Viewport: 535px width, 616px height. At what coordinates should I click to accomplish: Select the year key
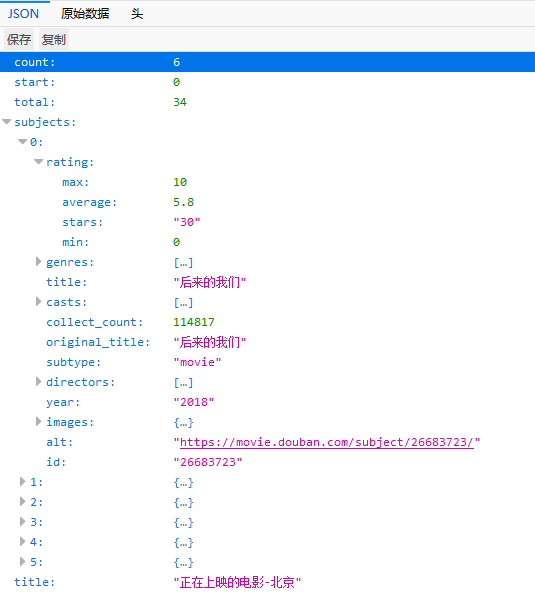(63, 402)
